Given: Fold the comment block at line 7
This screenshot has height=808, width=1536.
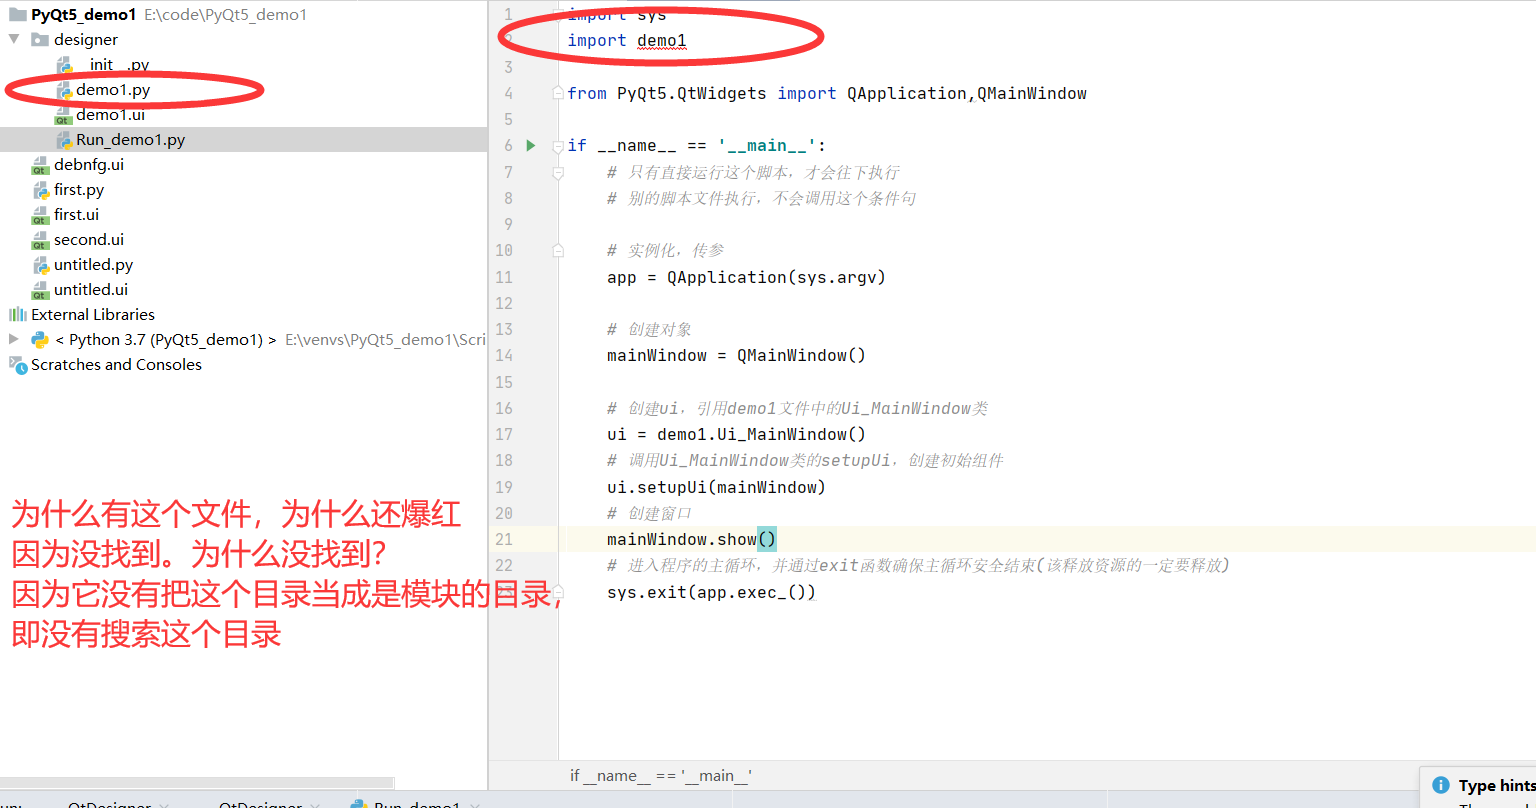Looking at the screenshot, I should pos(558,172).
